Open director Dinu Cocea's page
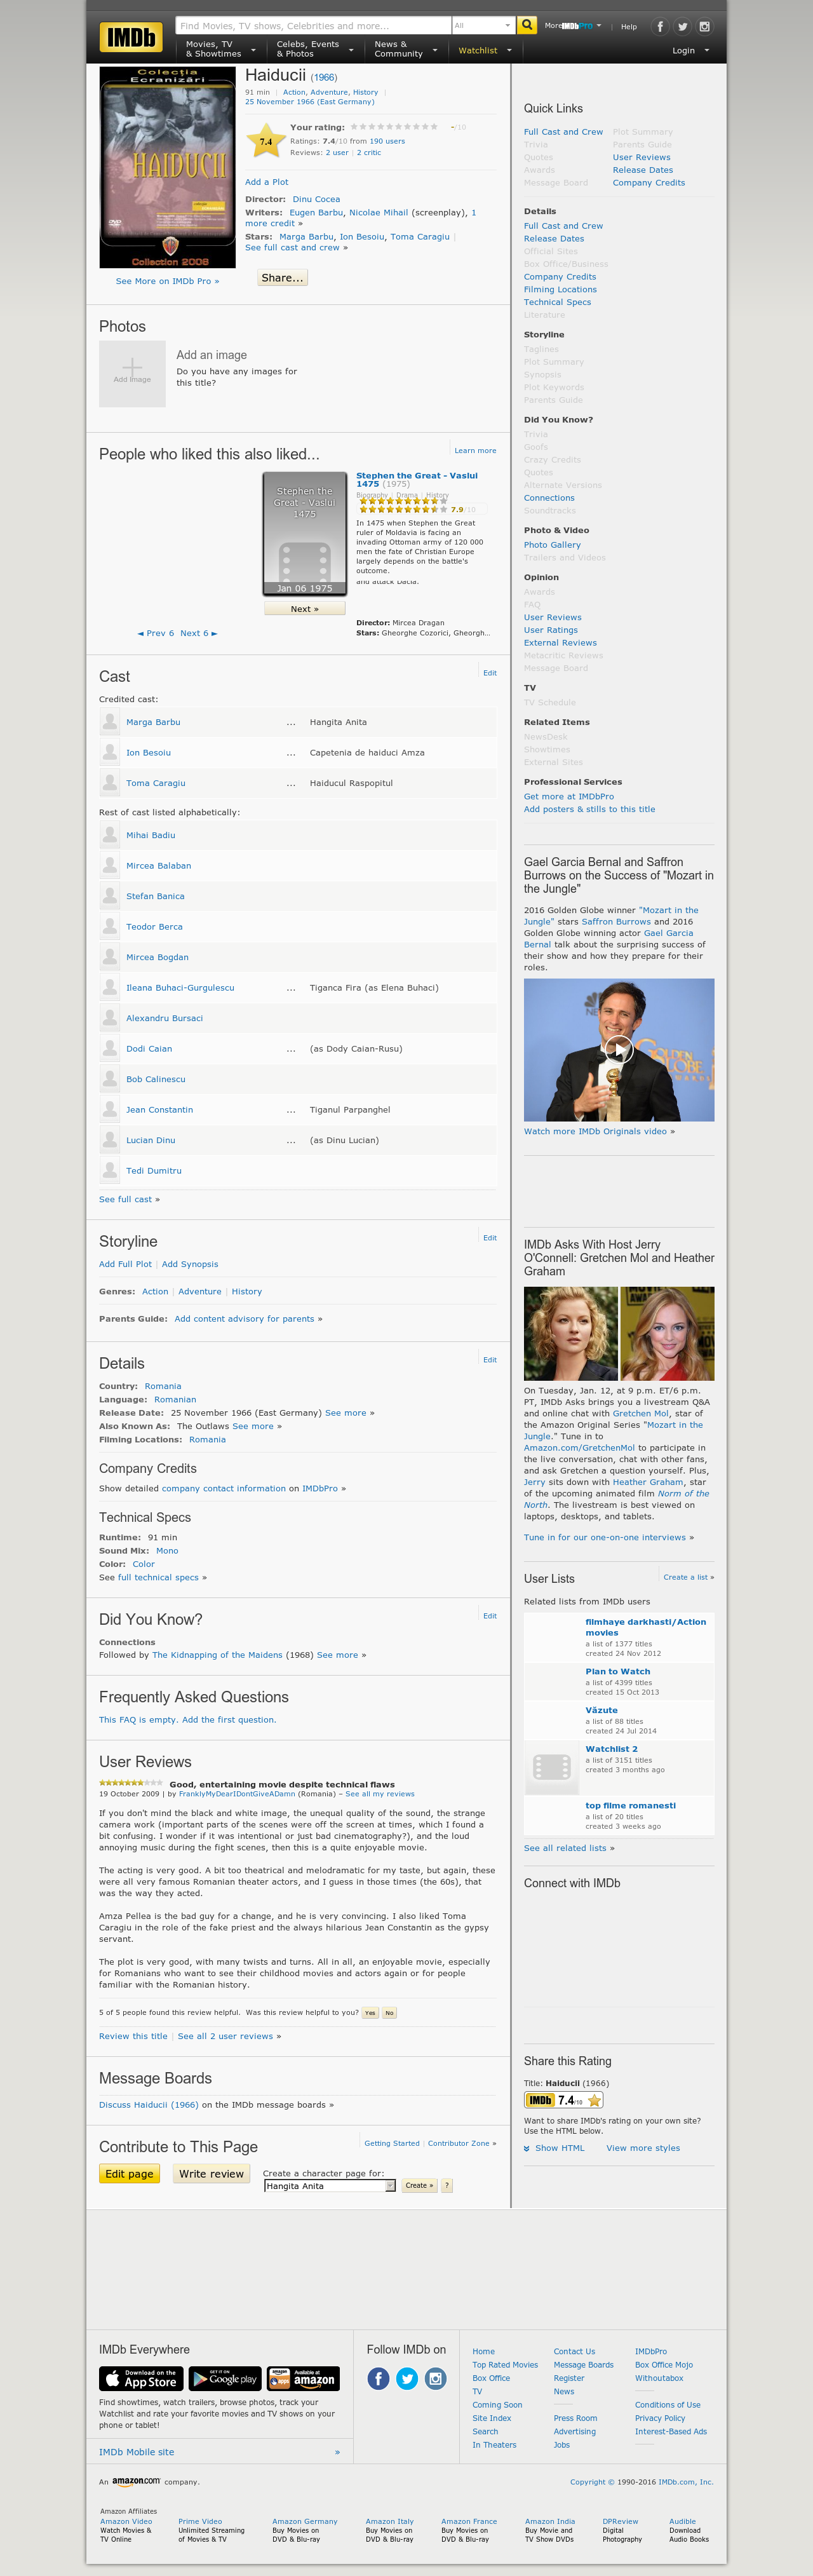813x2576 pixels. click(x=316, y=199)
